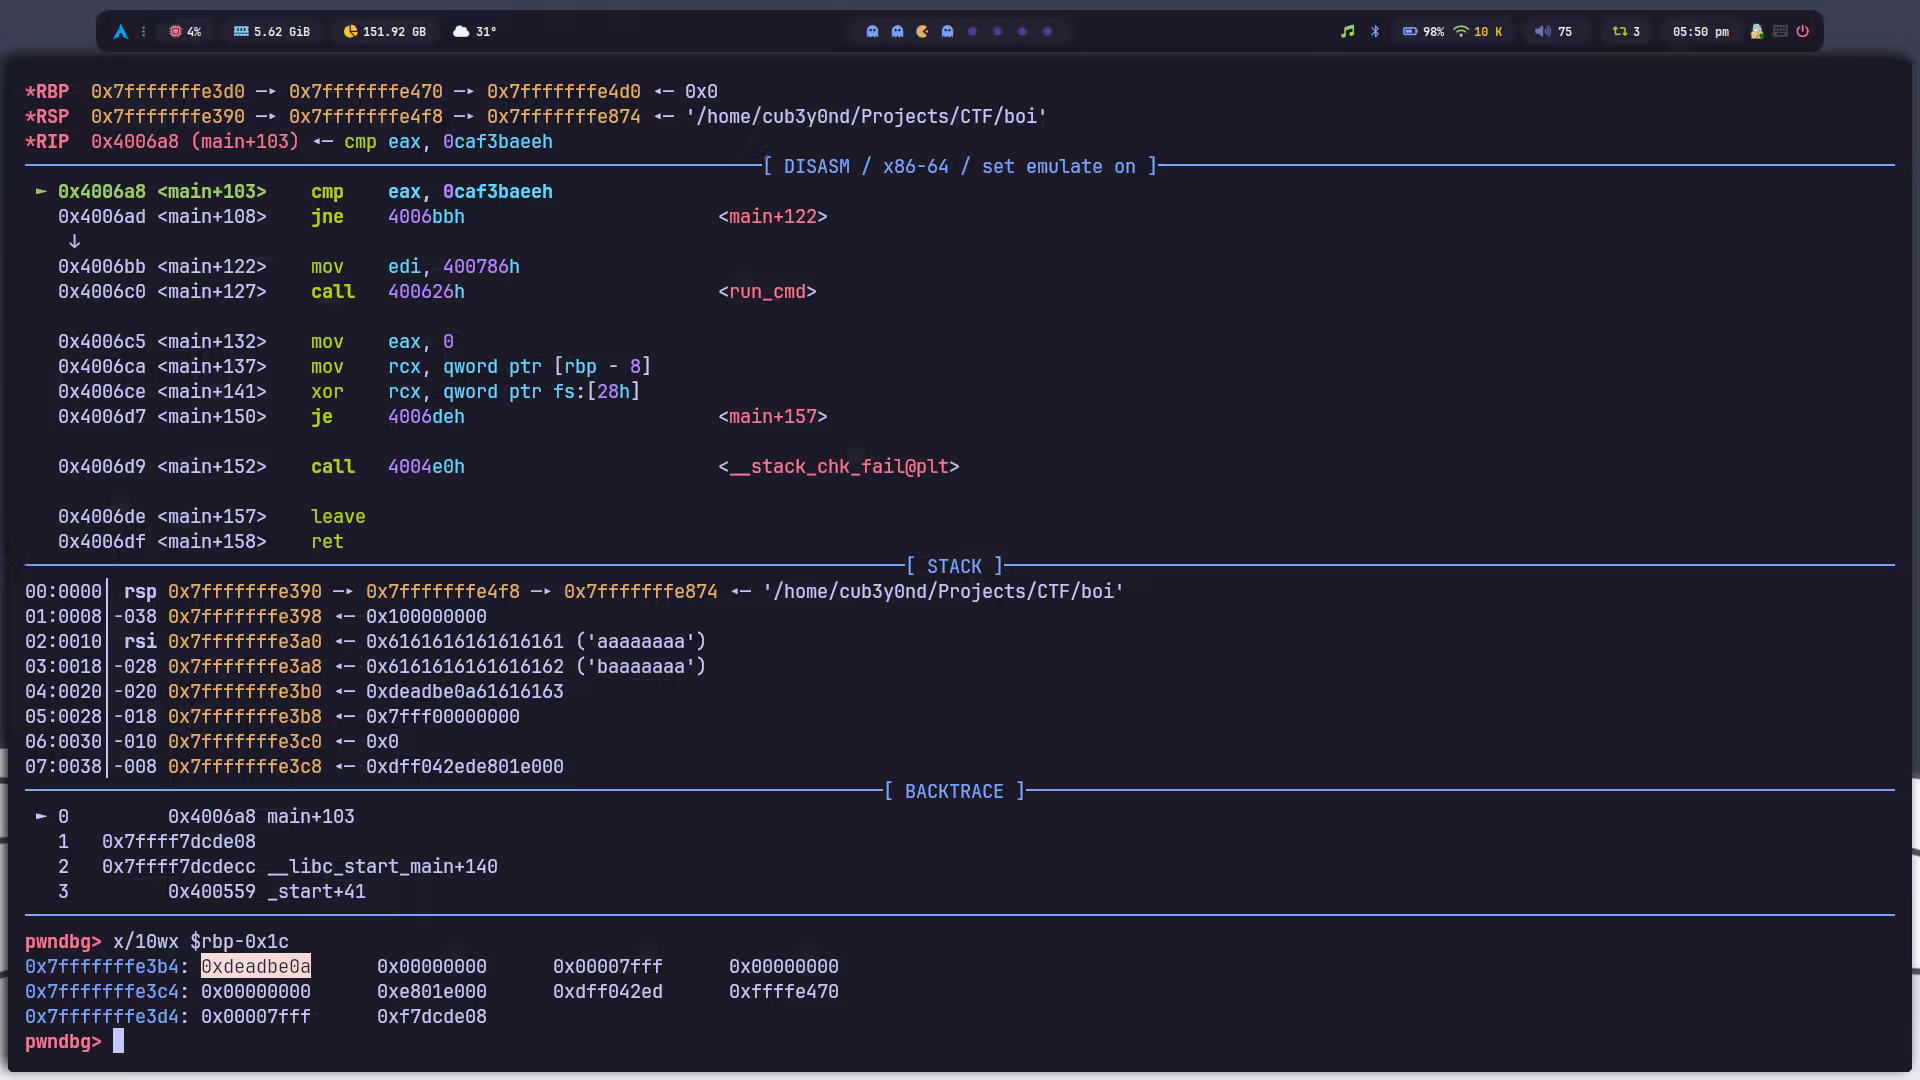Screen dimensions: 1920x1080
Task: Click the red power icon
Action: (1802, 32)
